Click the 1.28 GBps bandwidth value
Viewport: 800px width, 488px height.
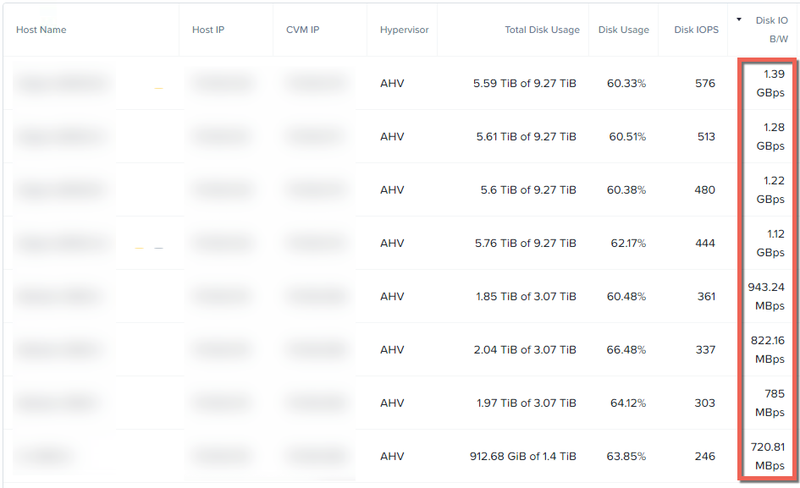(770, 136)
